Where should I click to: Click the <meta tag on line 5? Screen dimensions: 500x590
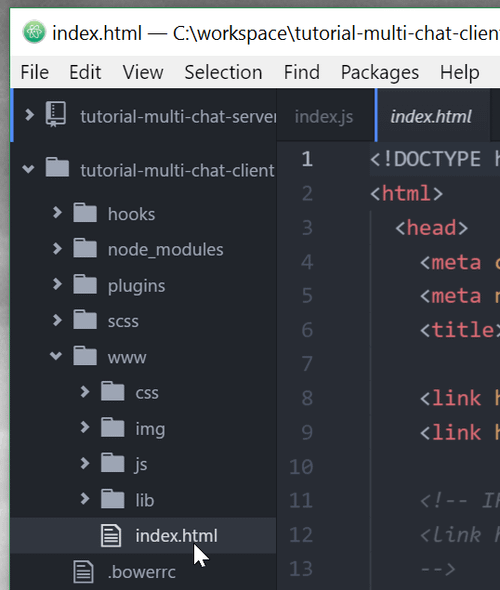coord(450,296)
